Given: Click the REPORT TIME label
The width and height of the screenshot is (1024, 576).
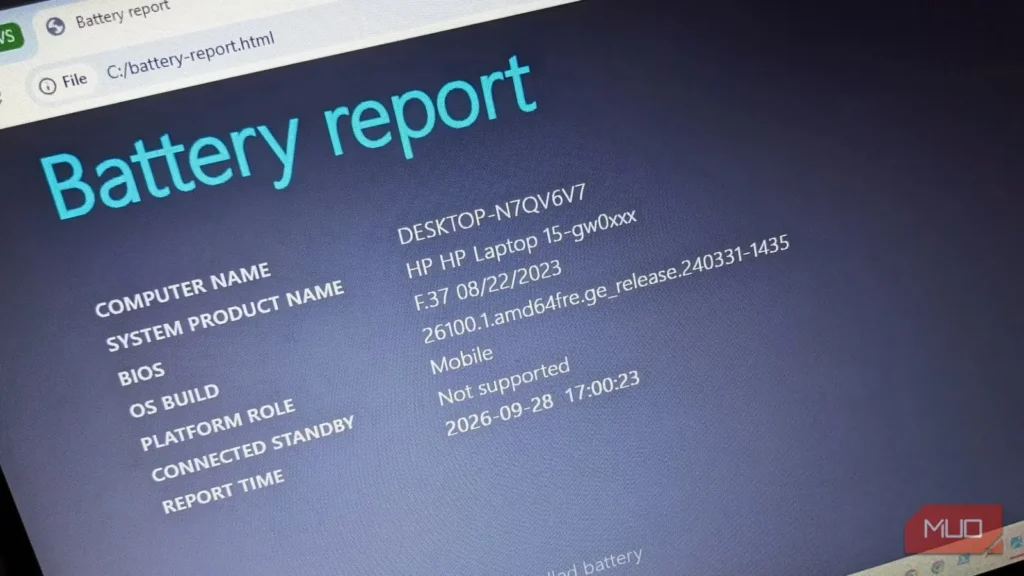Looking at the screenshot, I should (223, 491).
